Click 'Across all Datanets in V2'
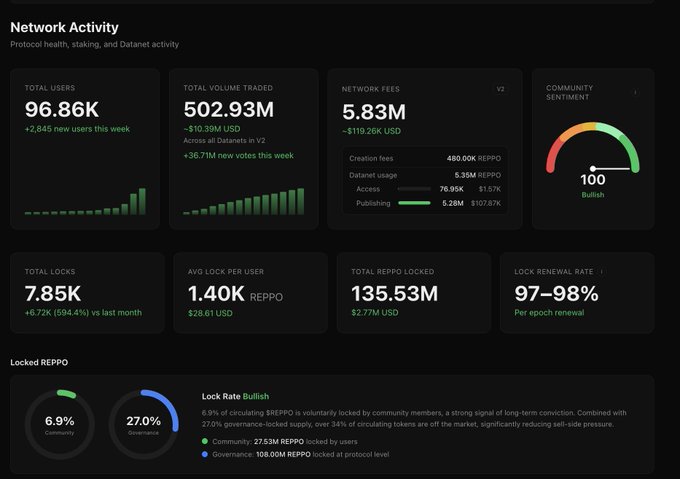Viewport: 680px width, 479px height. (x=224, y=140)
